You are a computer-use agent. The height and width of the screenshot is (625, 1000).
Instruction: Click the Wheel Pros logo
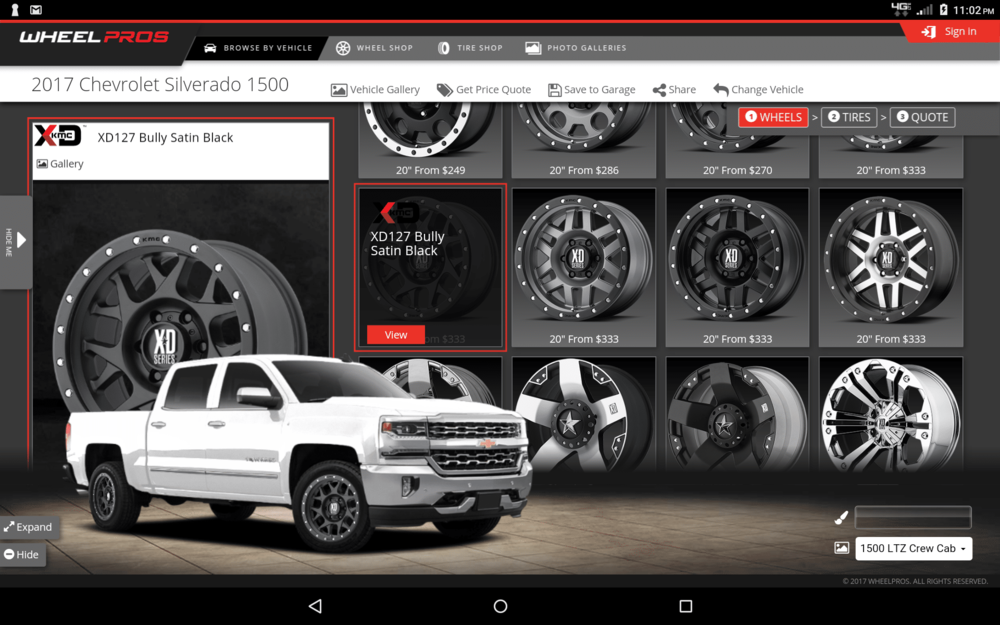click(94, 37)
